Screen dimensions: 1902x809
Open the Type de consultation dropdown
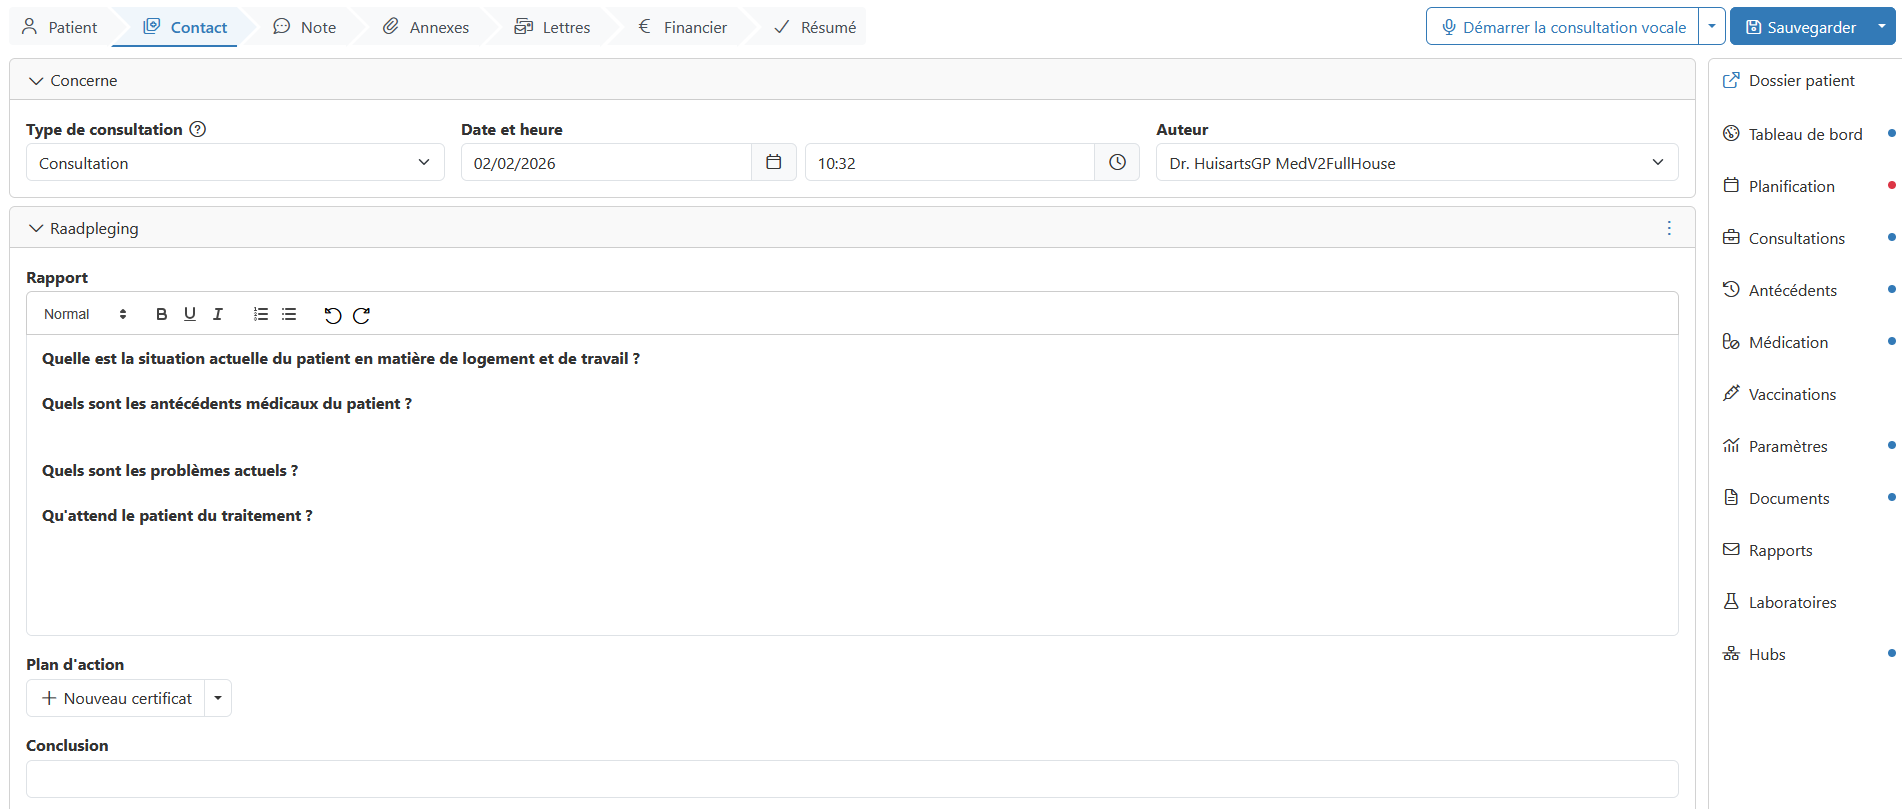[x=235, y=162]
